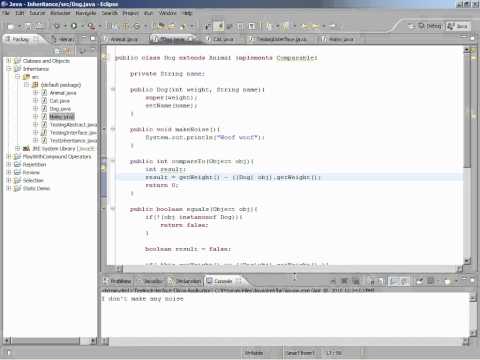The height and width of the screenshot is (360, 480).
Task: Collapse the default package node
Action: coord(26,85)
